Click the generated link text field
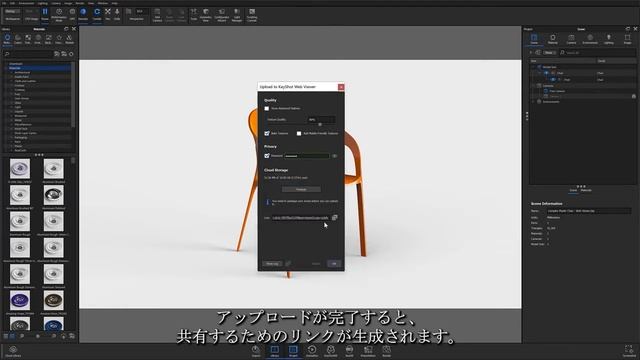The height and width of the screenshot is (360, 640). pyautogui.click(x=300, y=218)
